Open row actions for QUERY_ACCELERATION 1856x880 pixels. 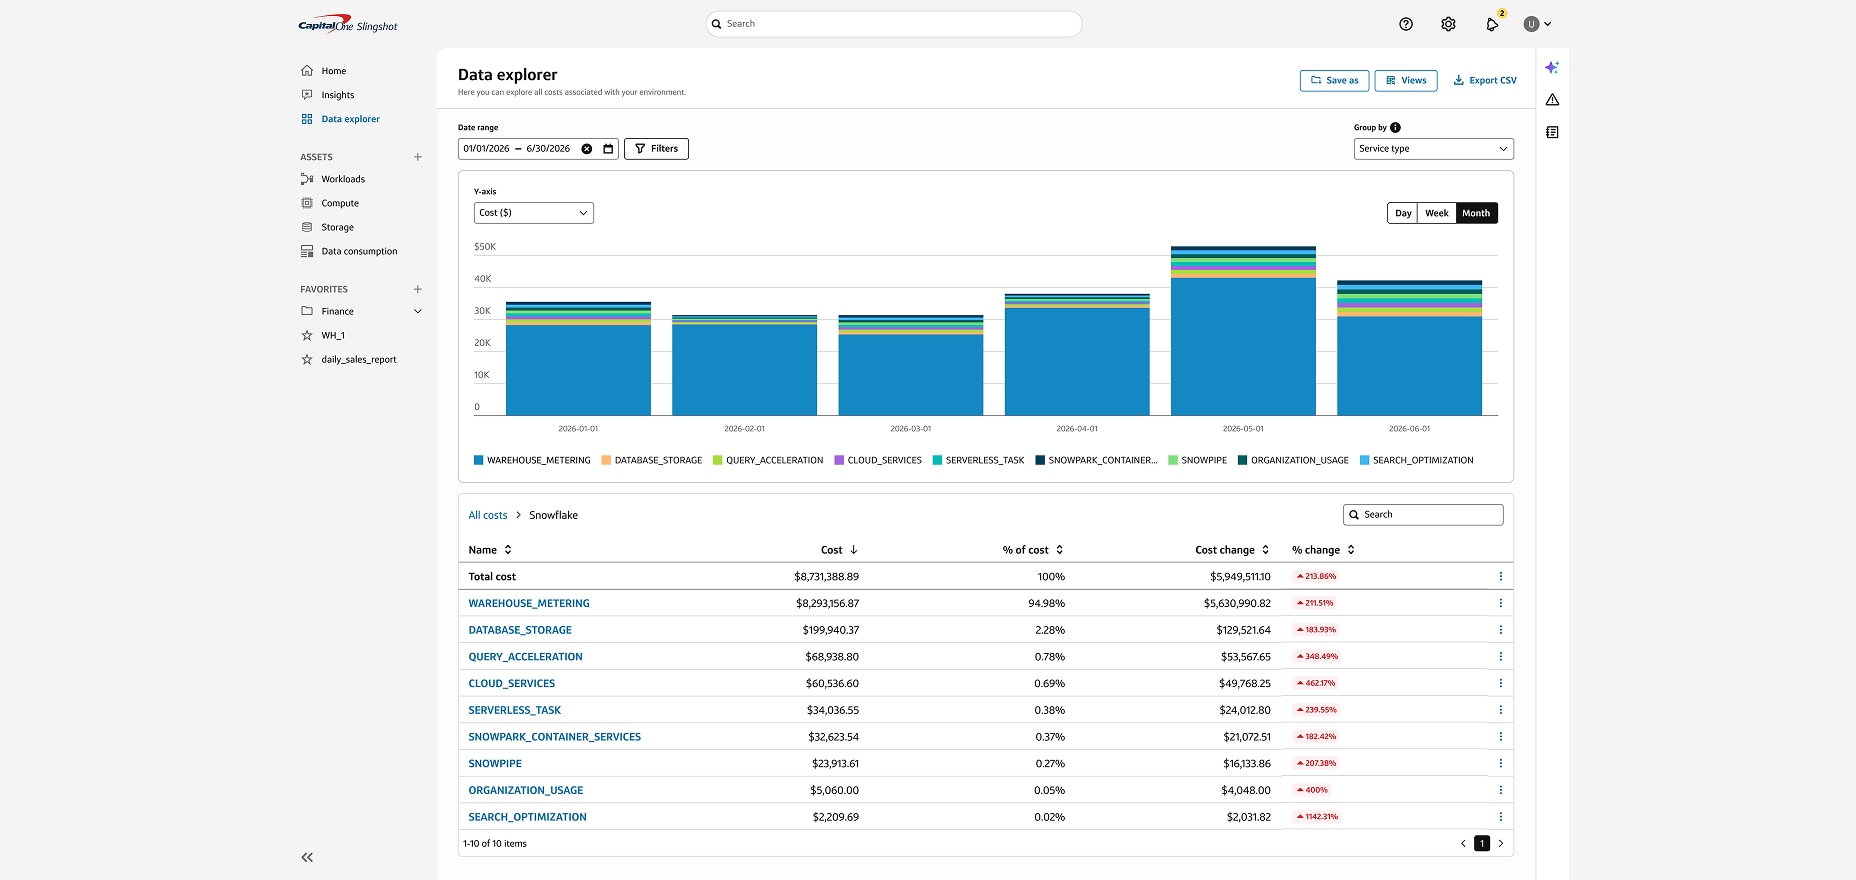point(1500,656)
